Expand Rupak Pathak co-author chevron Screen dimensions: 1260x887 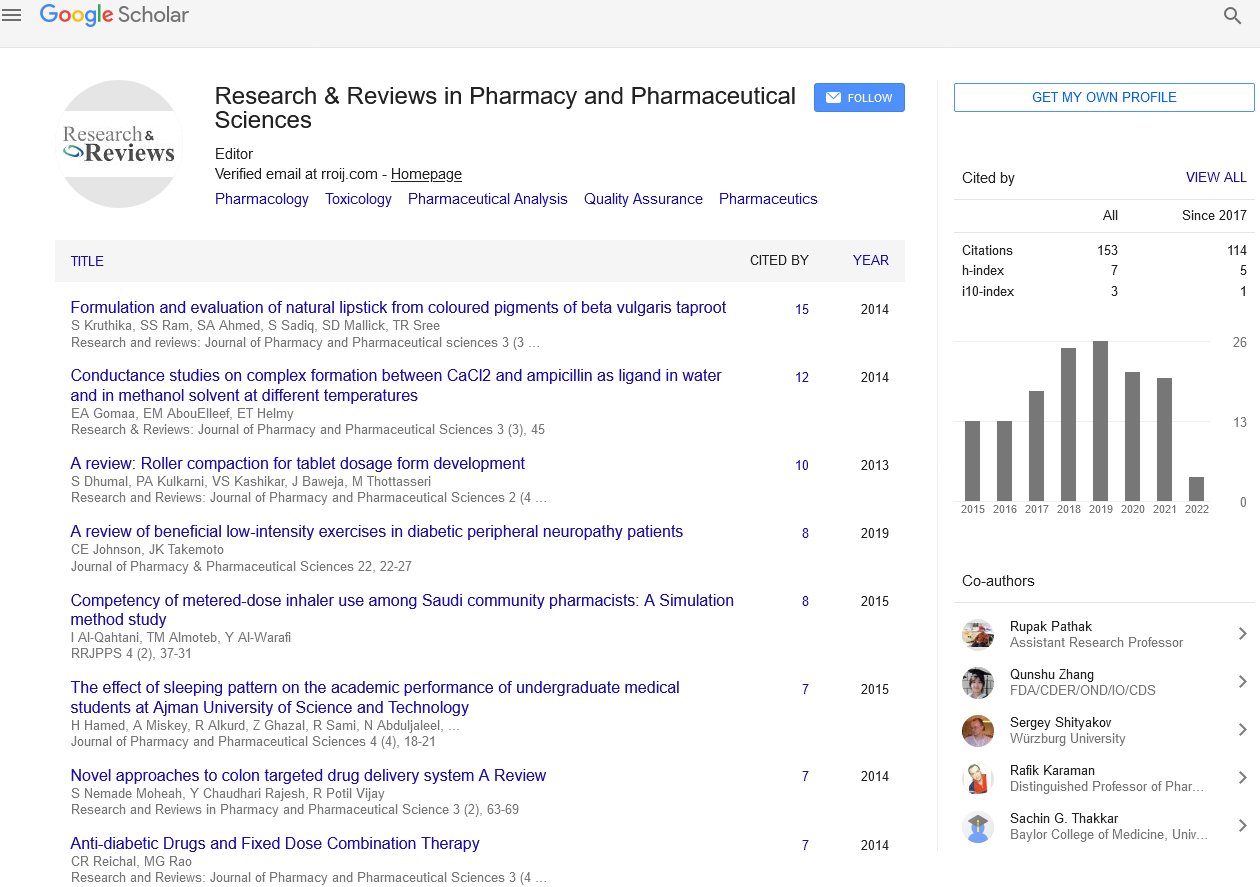click(1242, 634)
